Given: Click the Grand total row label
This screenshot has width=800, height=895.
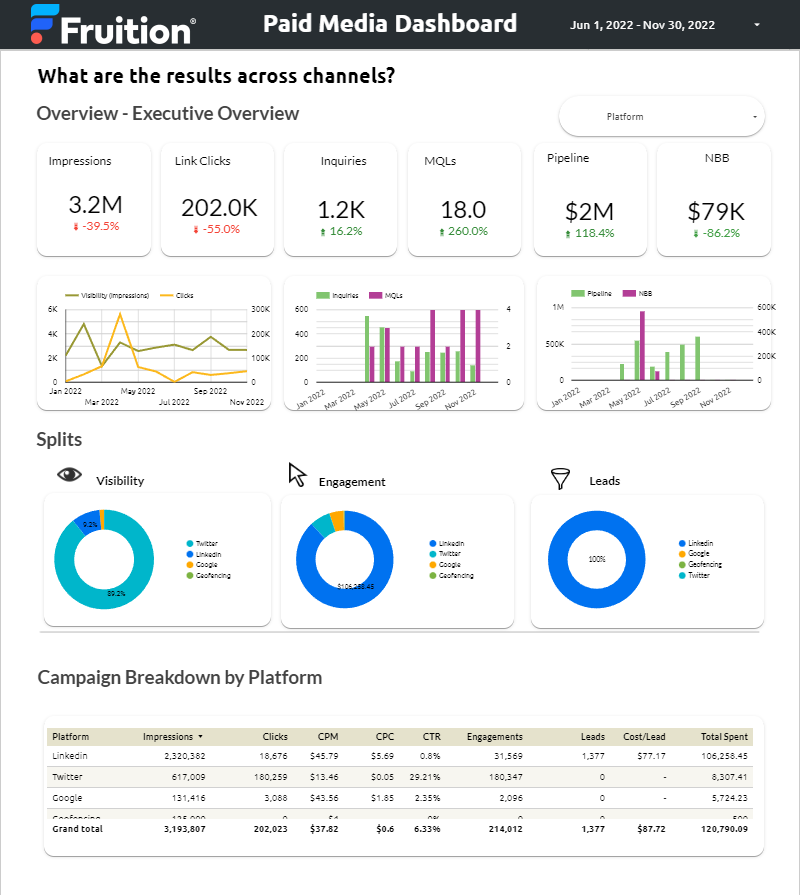Looking at the screenshot, I should pyautogui.click(x=78, y=829).
